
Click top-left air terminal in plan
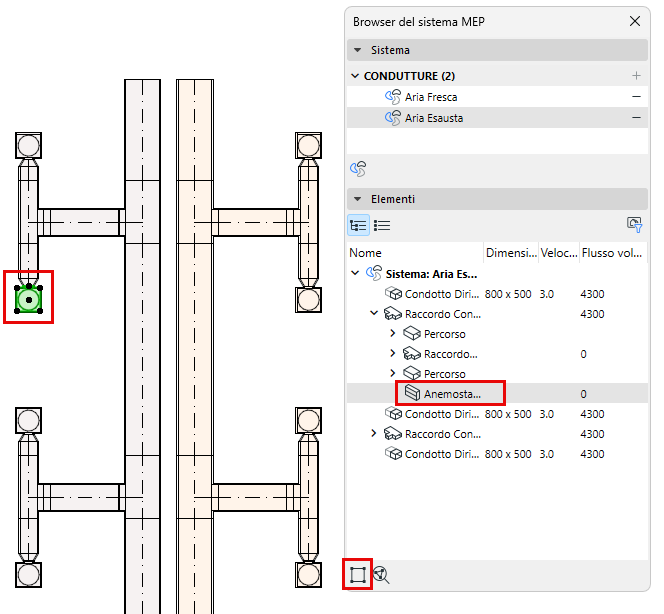pos(28,146)
